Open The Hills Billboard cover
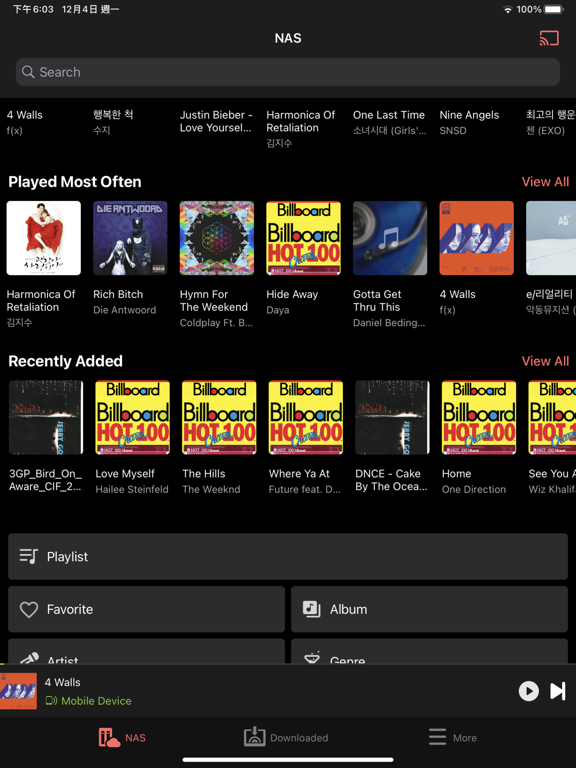 point(219,417)
